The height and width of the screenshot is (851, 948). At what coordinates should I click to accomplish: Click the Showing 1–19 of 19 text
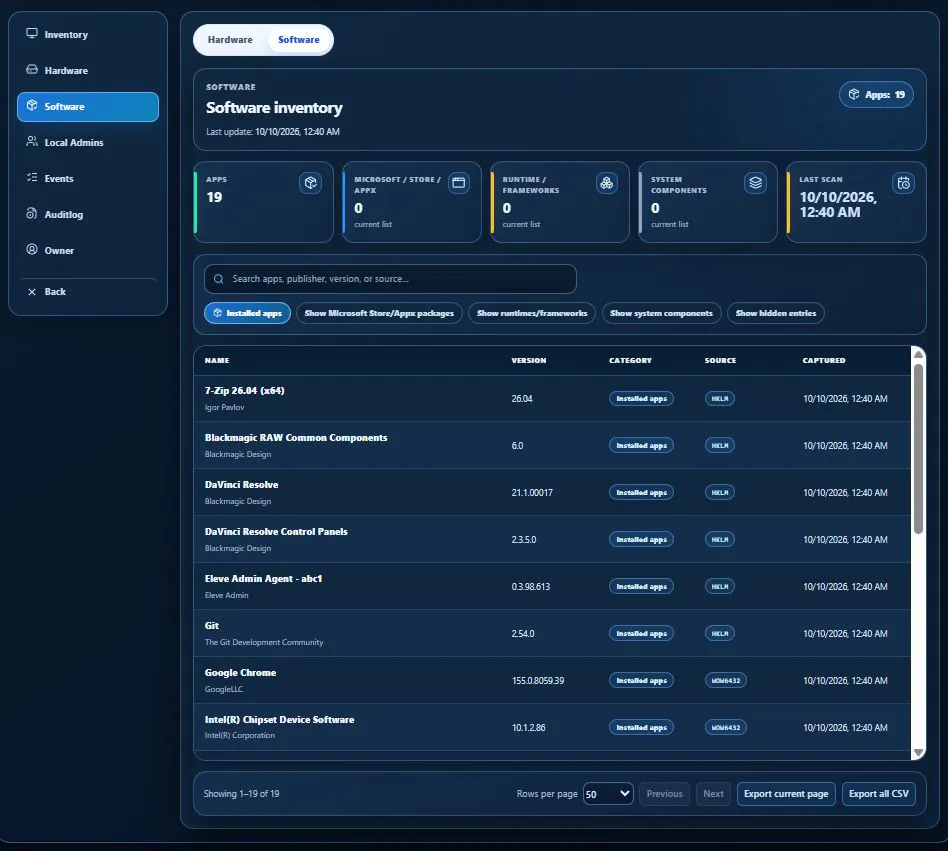pos(241,794)
